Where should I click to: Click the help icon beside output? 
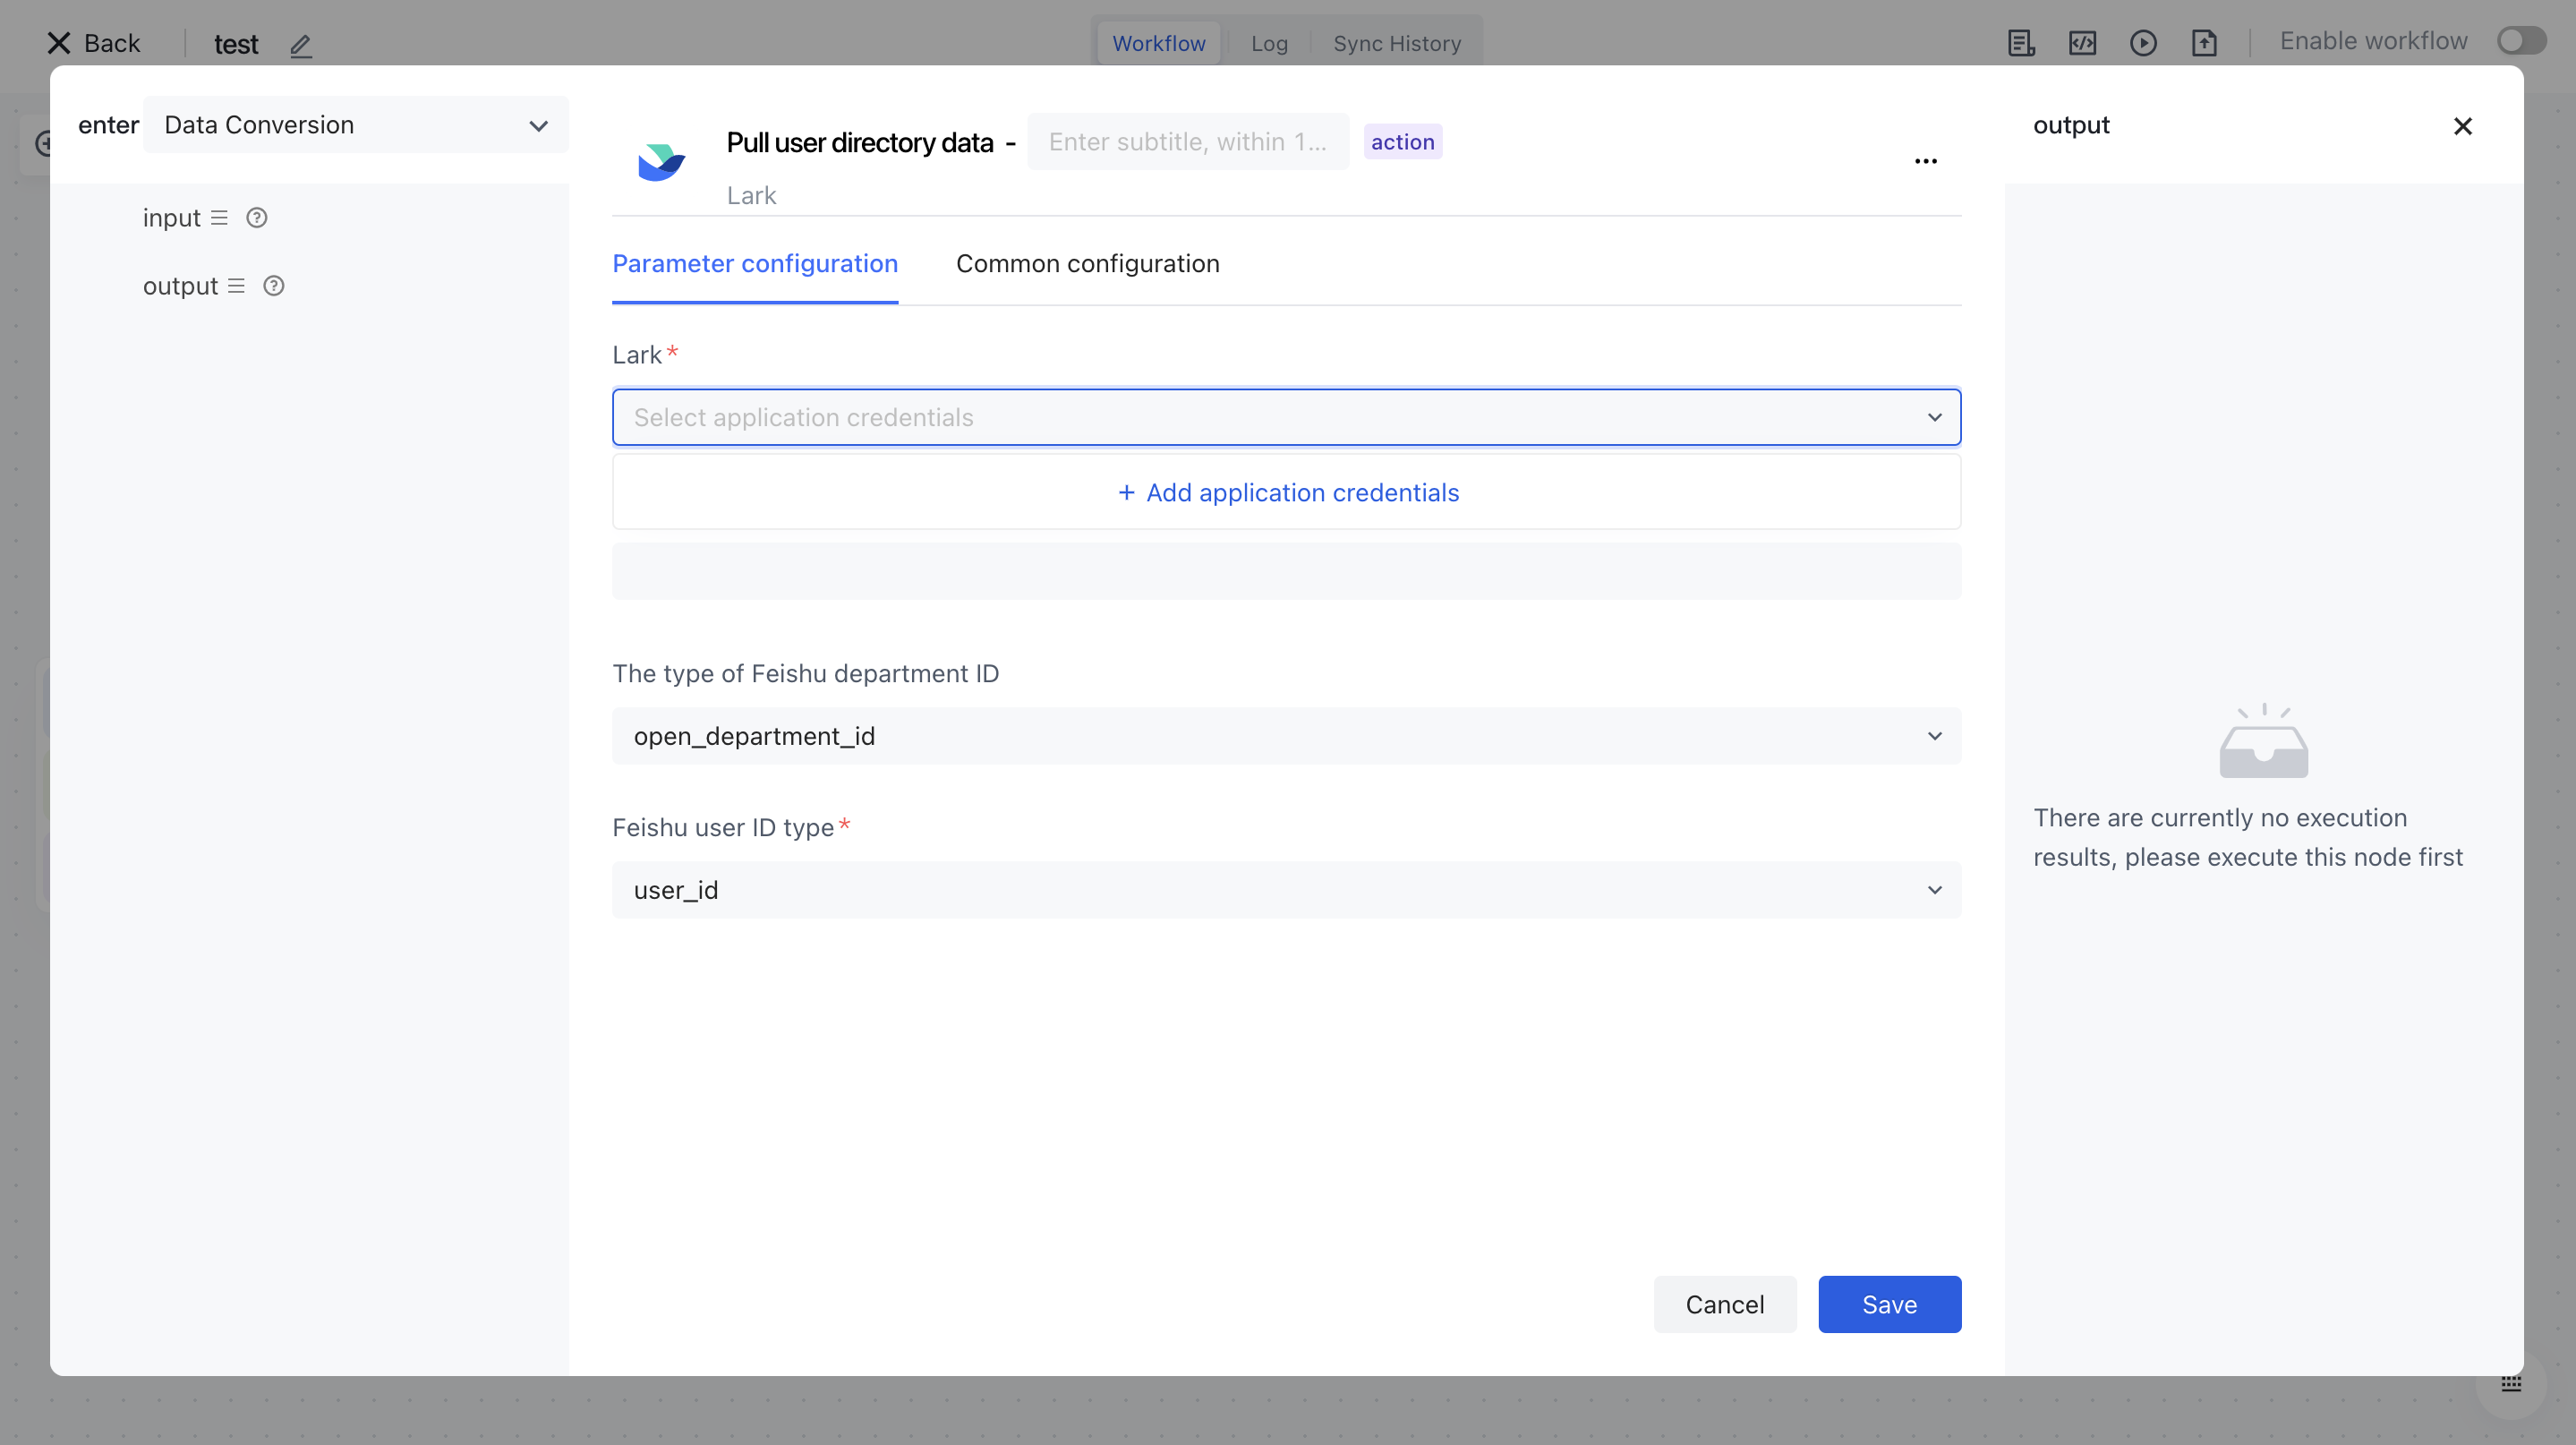point(274,286)
